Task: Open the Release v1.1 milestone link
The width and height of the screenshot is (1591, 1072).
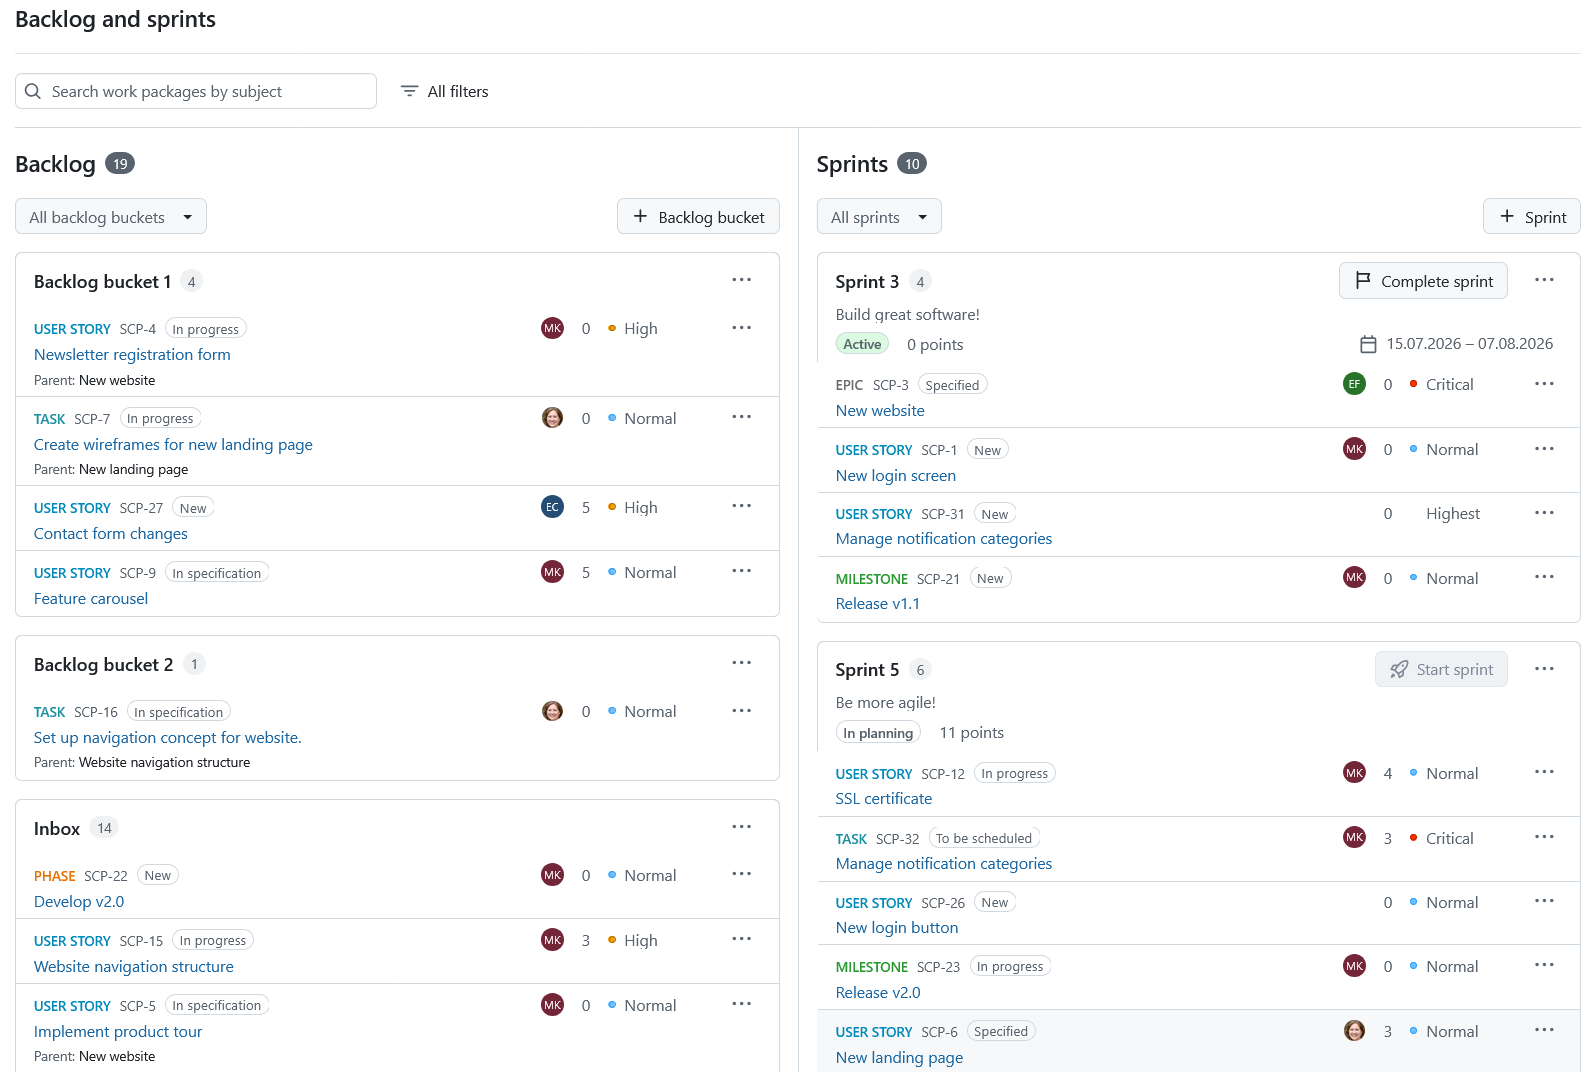Action: tap(878, 603)
